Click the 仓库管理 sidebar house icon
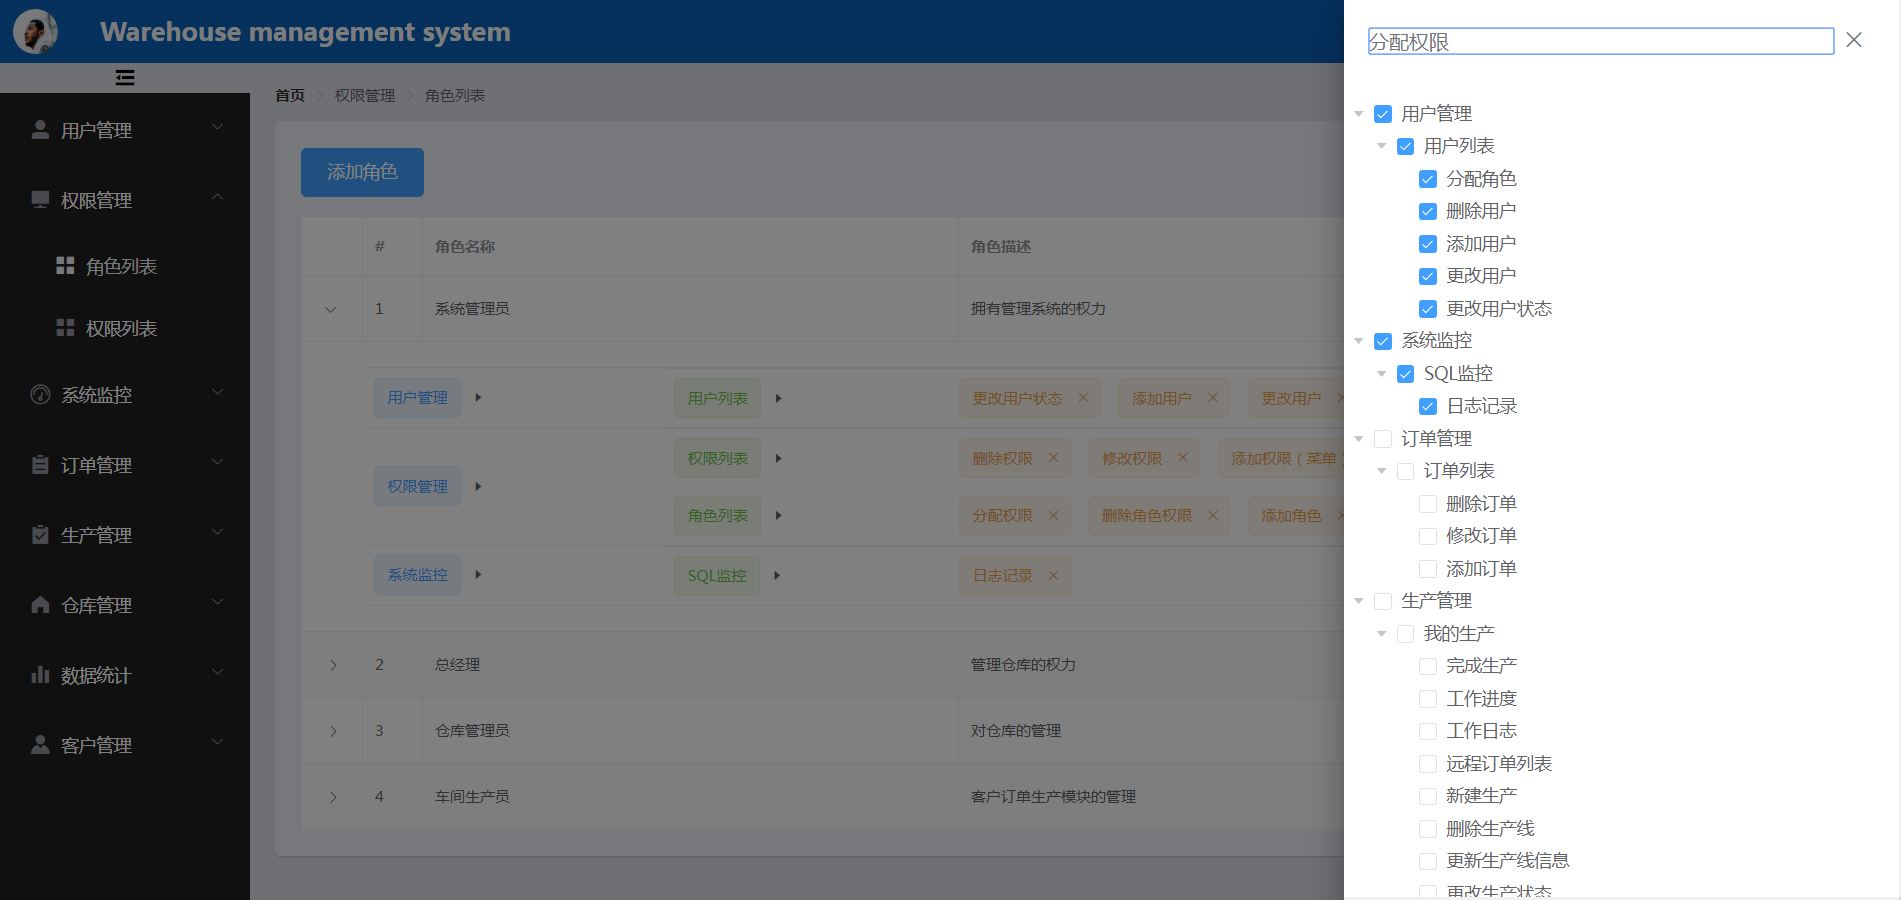1901x900 pixels. click(x=40, y=605)
